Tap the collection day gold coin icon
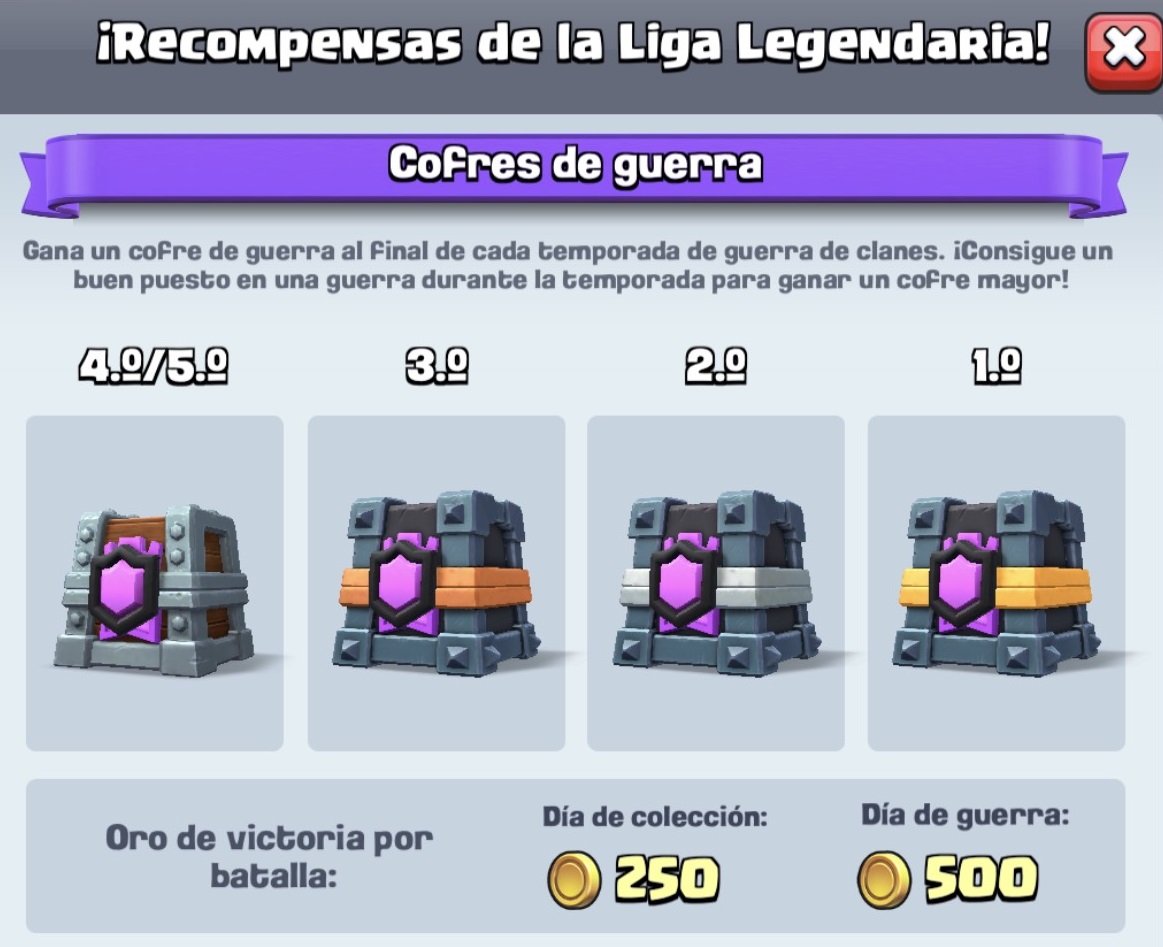The width and height of the screenshot is (1163, 947). coord(573,880)
